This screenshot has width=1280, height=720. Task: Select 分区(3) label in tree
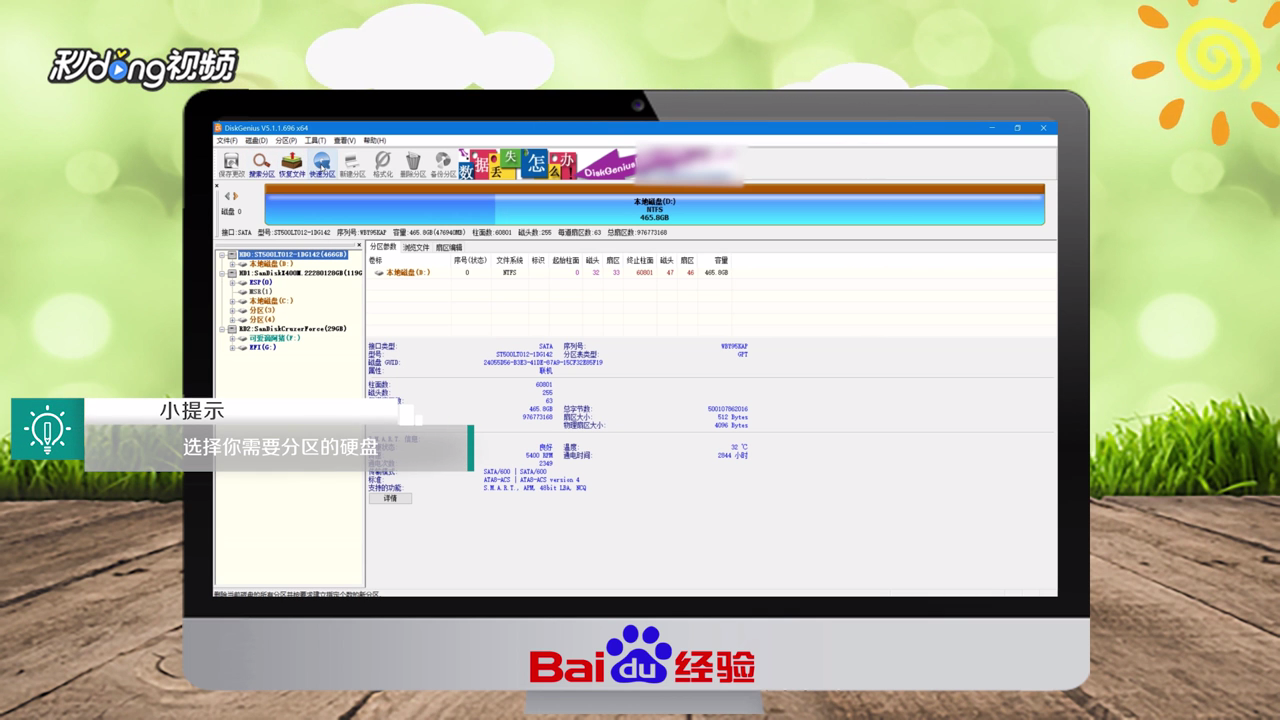click(x=262, y=310)
